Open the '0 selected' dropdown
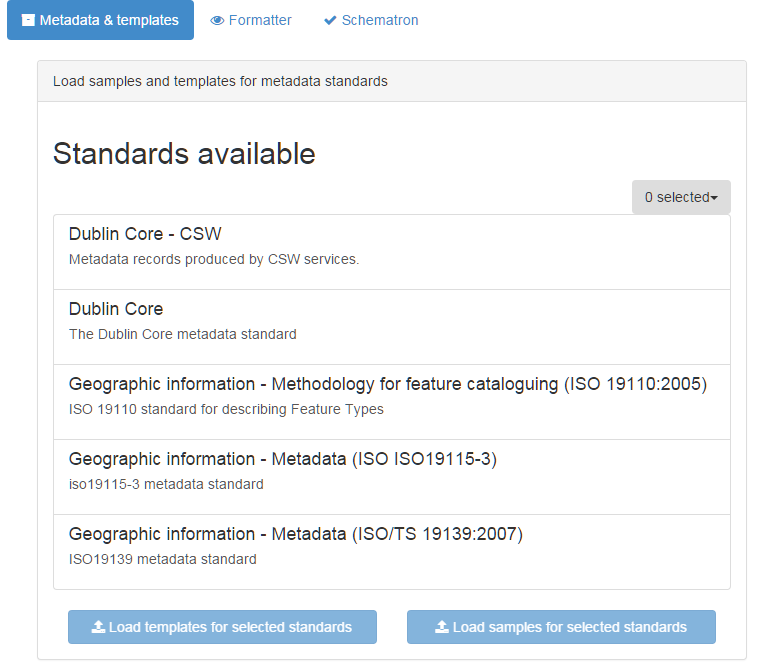 click(681, 197)
